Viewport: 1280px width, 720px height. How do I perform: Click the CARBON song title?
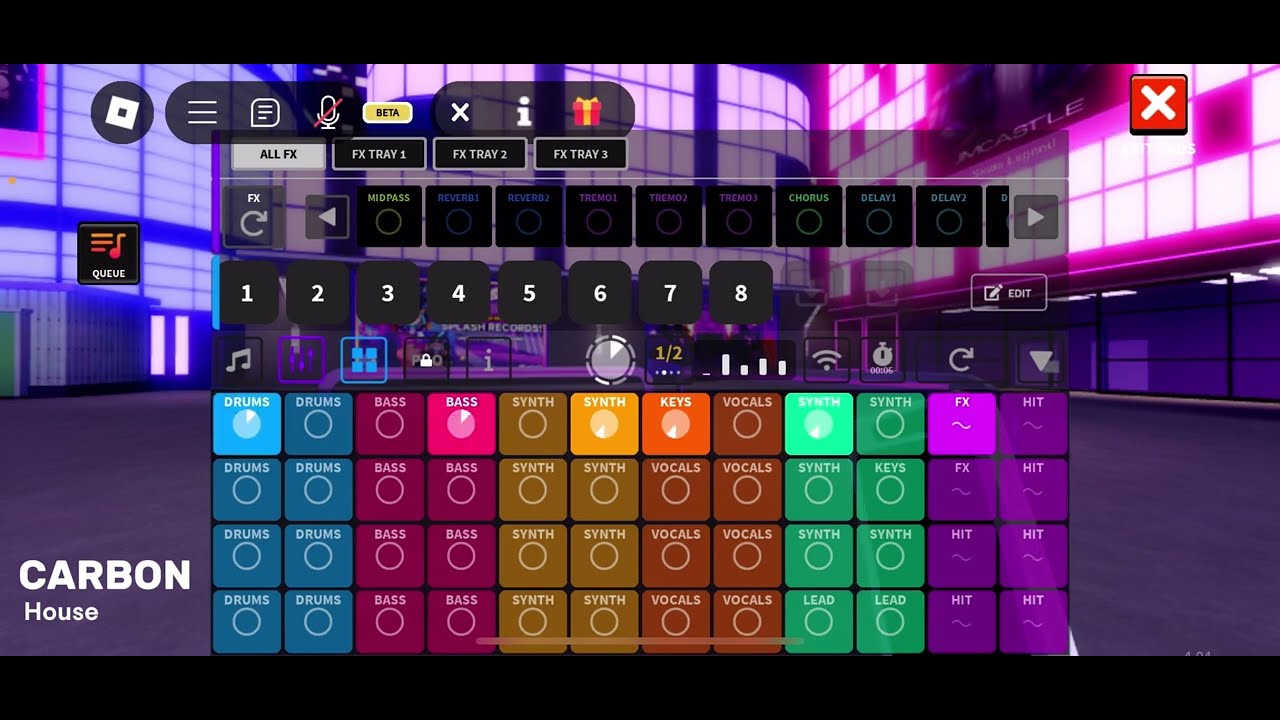[105, 575]
